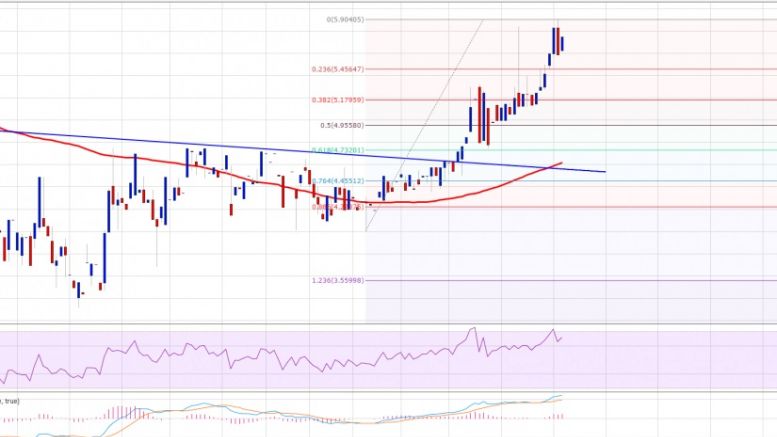Select the 0.764(4.45512) retracement label
This screenshot has height=437, width=777.
pos(337,181)
